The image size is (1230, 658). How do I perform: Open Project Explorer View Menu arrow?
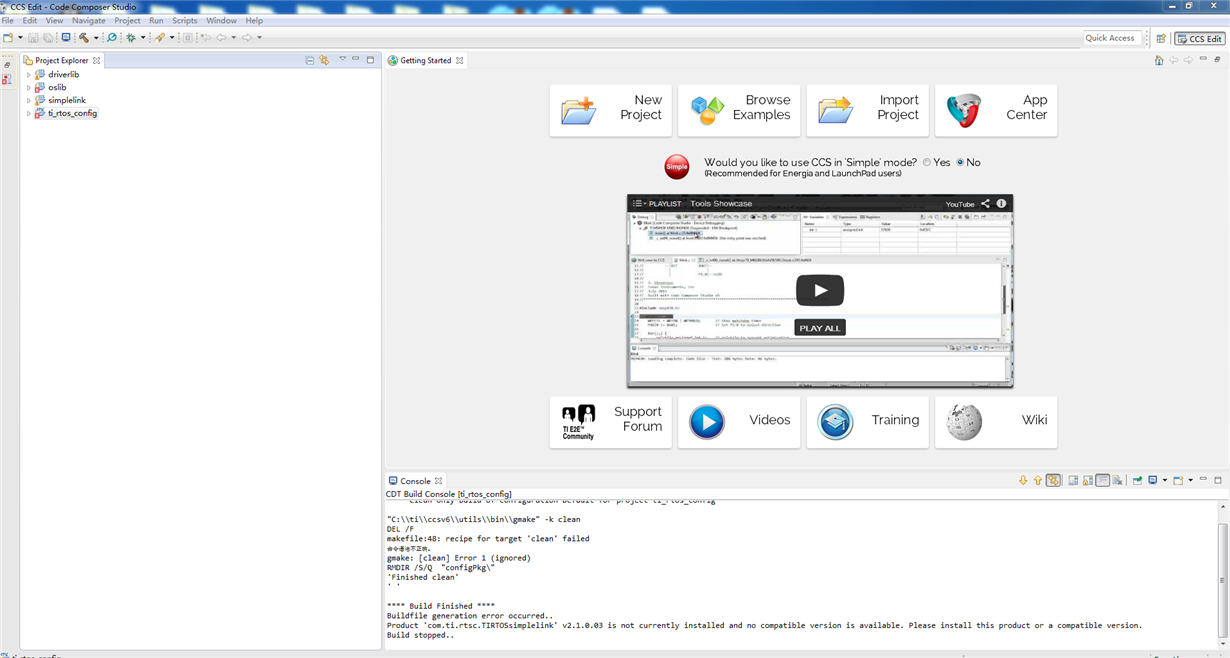pos(342,59)
